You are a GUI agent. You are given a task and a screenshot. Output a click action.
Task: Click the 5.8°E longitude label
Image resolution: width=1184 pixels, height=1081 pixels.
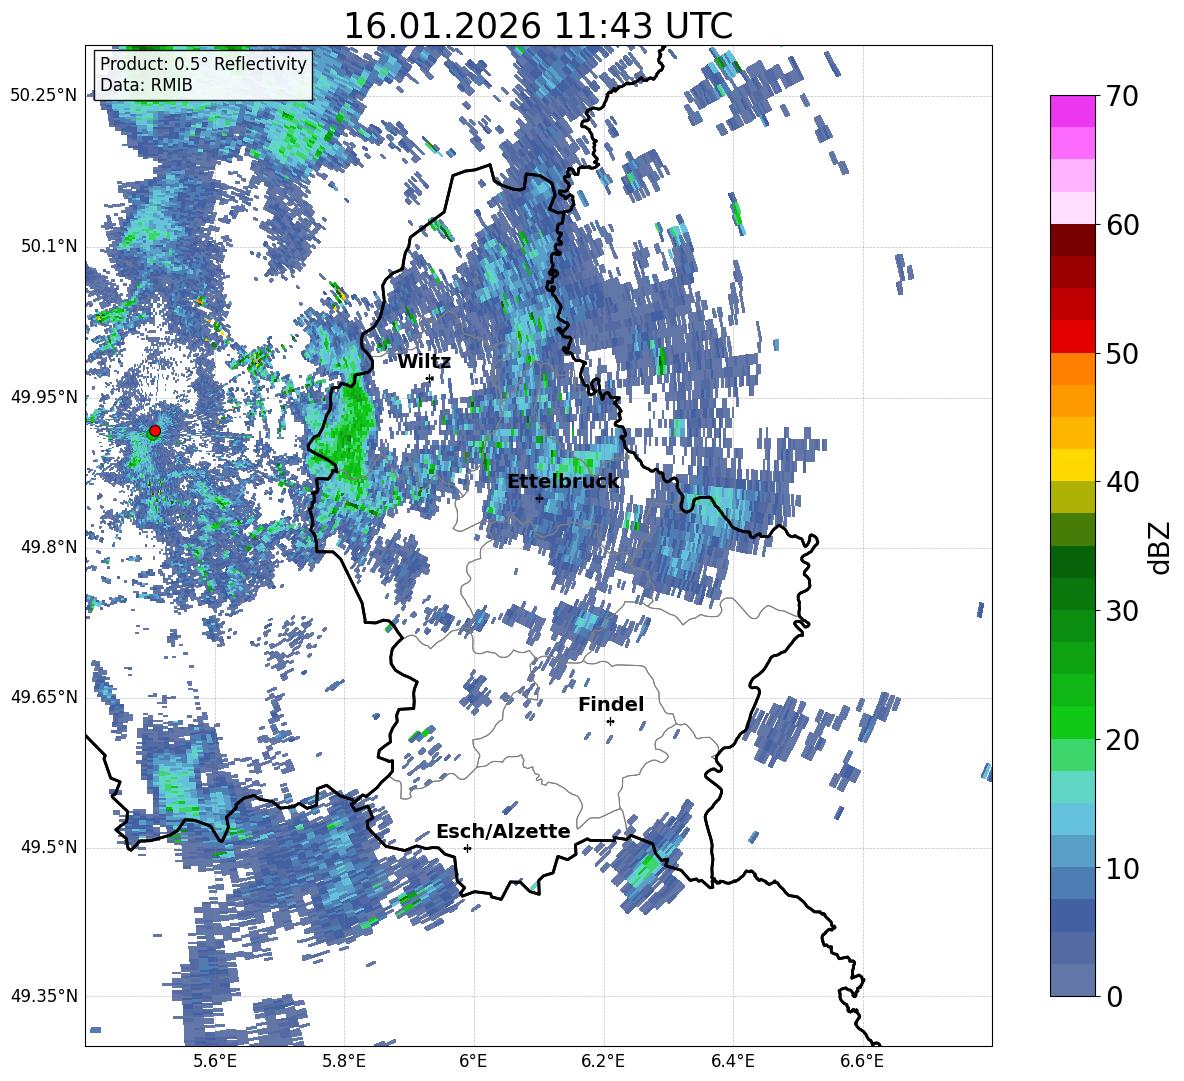pyautogui.click(x=344, y=1061)
